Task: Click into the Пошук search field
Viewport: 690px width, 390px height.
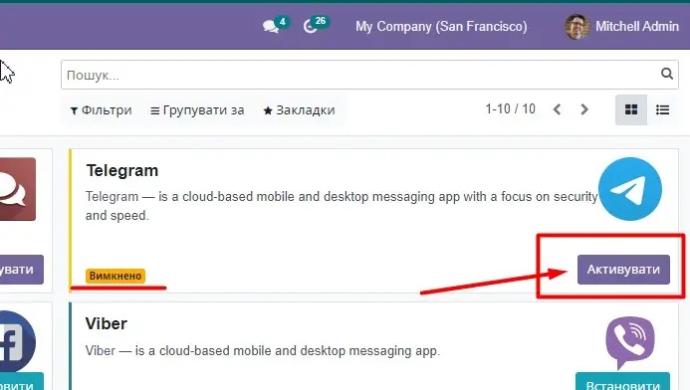Action: (x=361, y=75)
